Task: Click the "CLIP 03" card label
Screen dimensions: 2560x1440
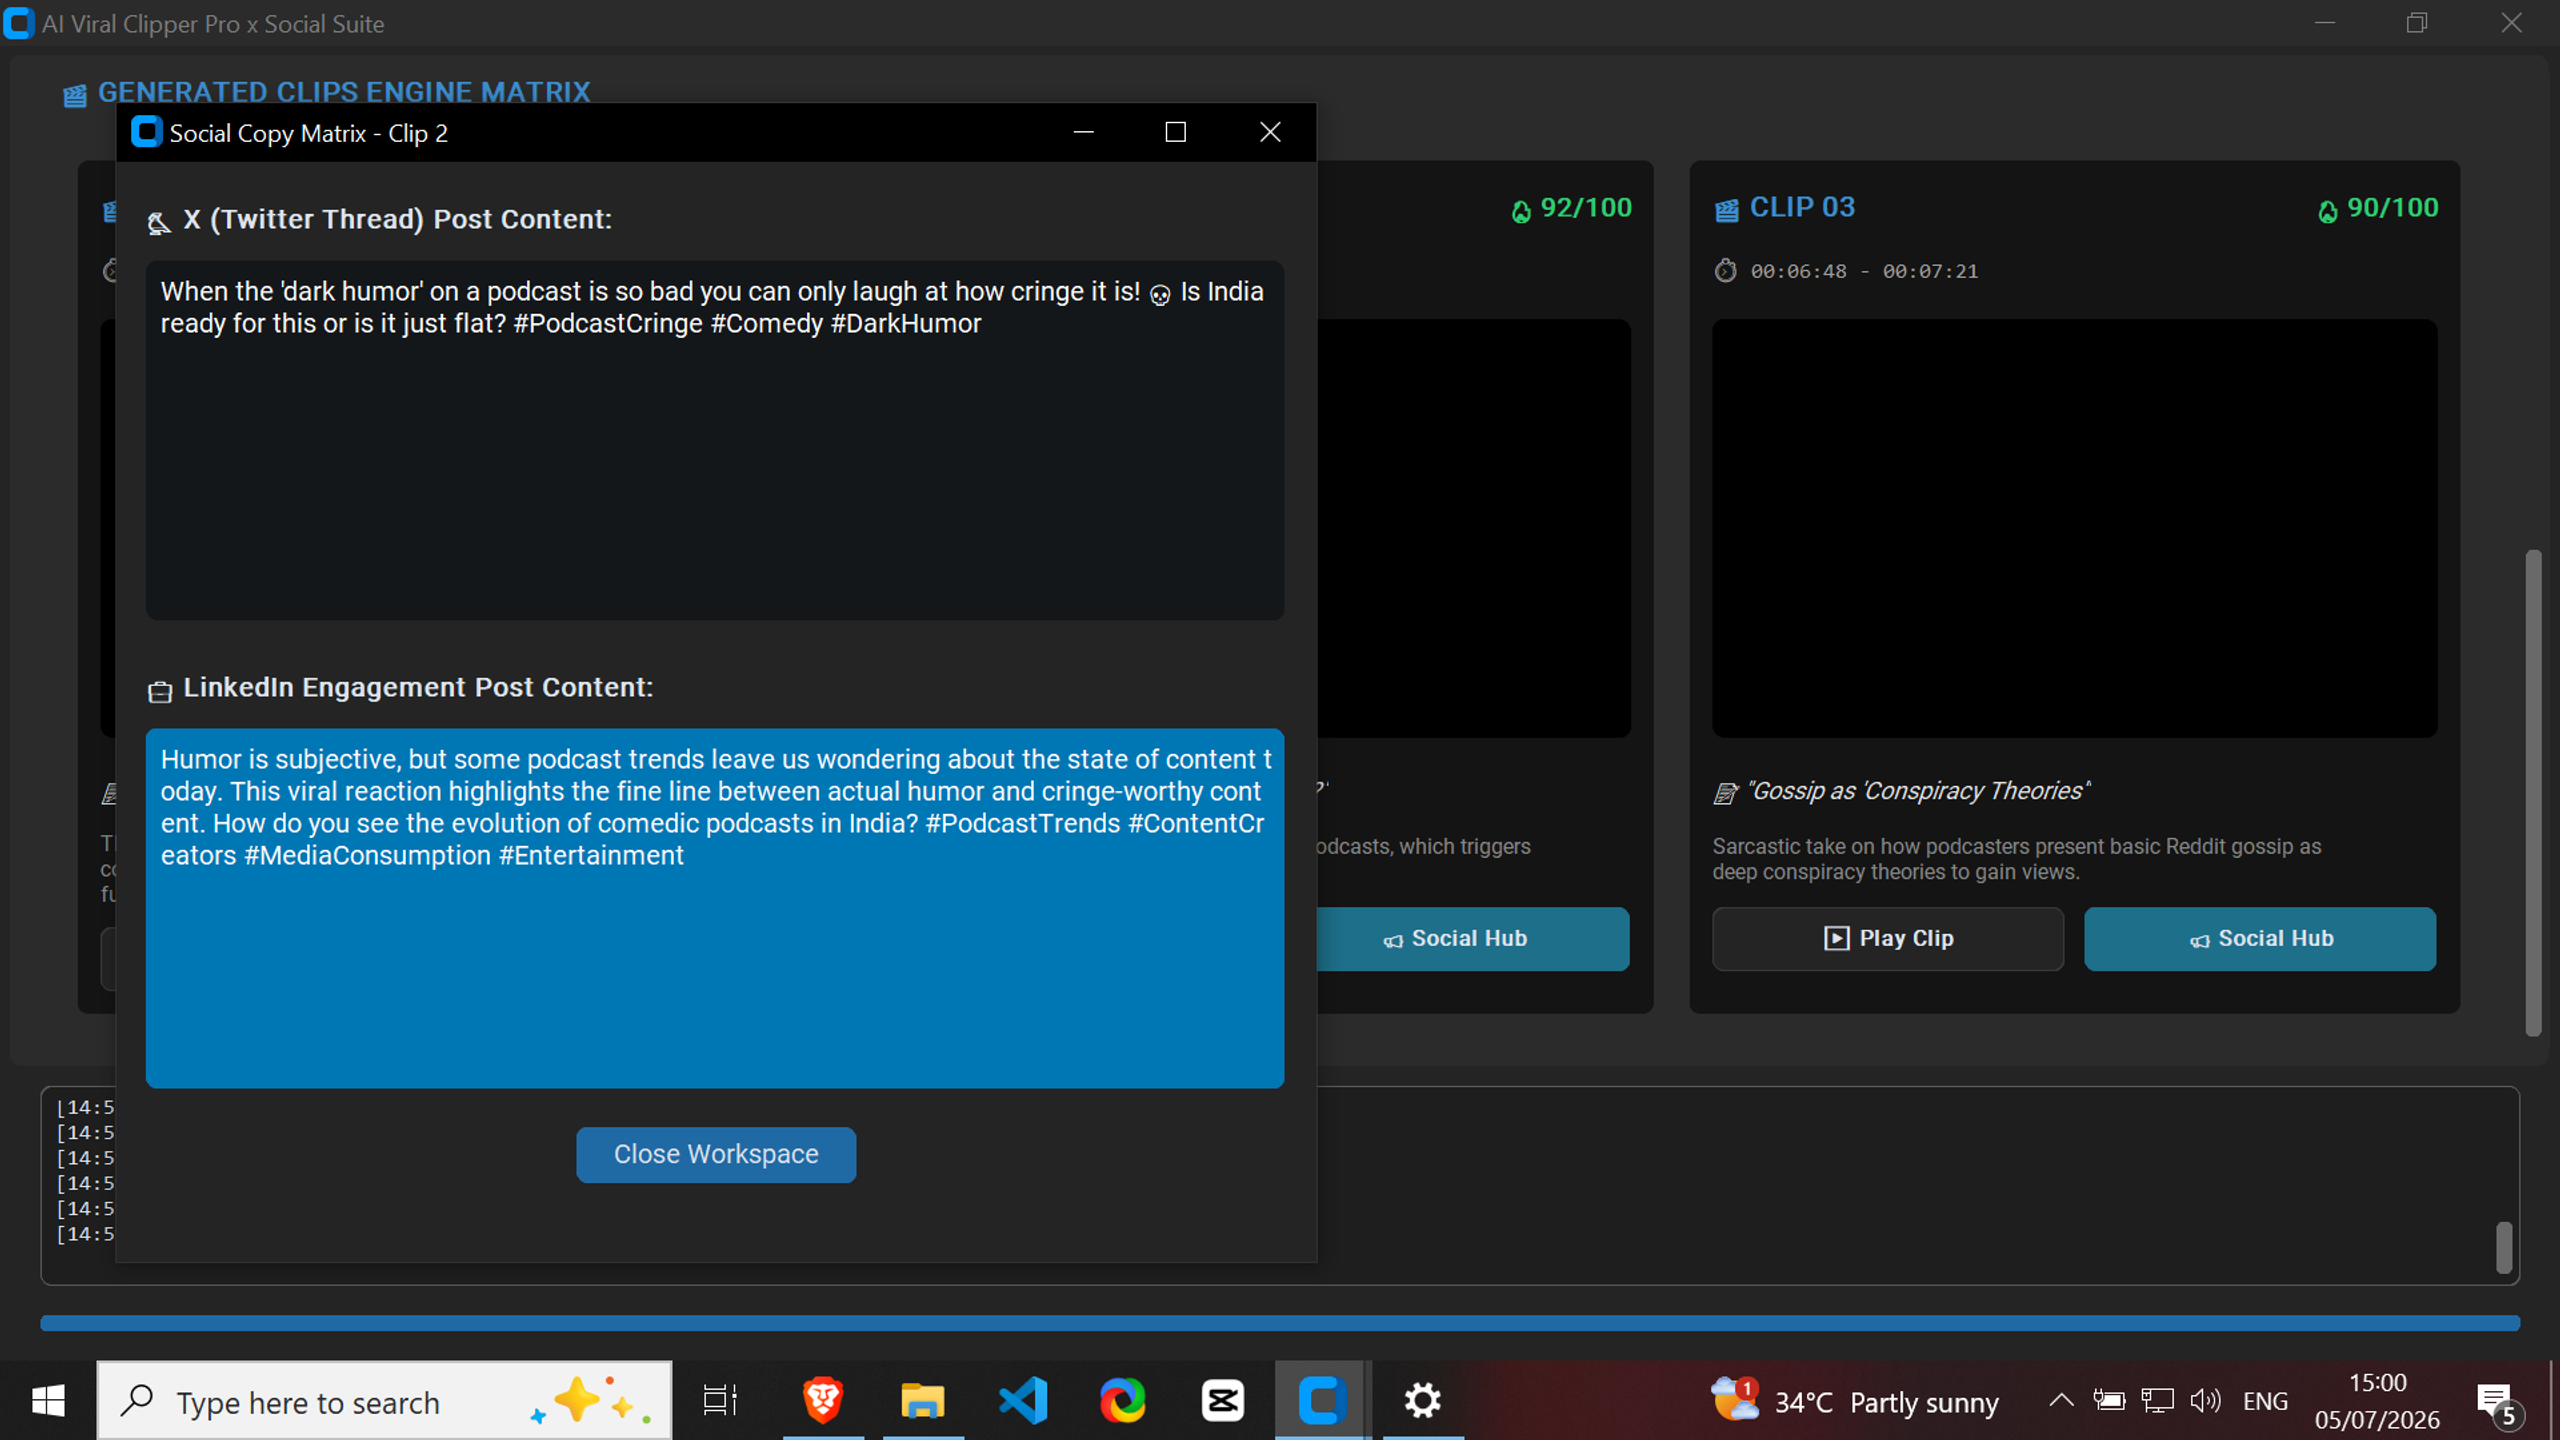Action: pyautogui.click(x=1802, y=207)
